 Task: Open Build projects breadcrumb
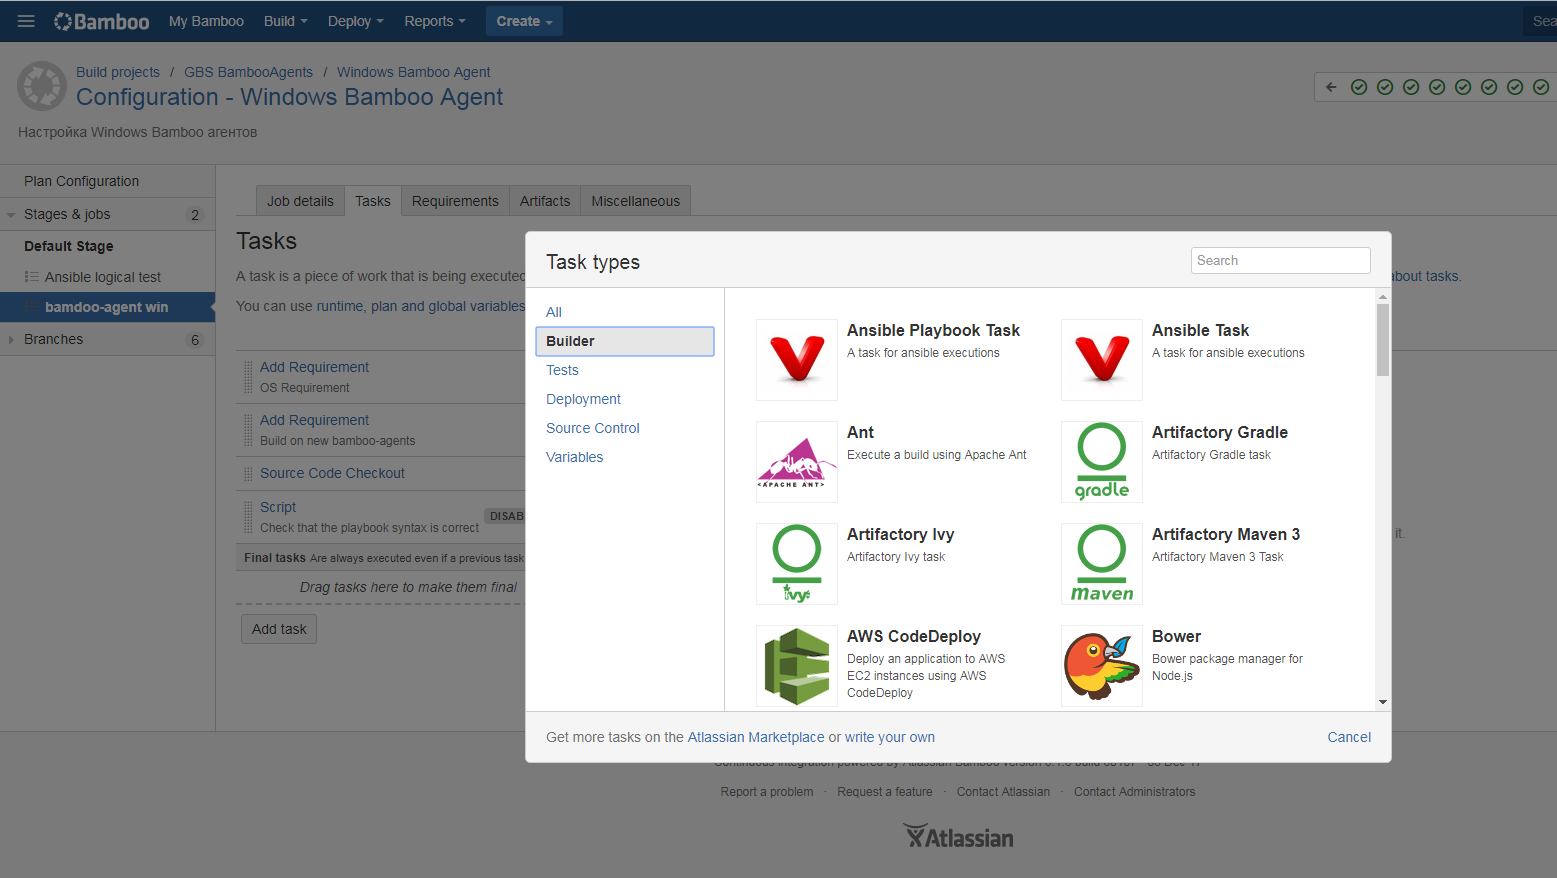point(118,72)
